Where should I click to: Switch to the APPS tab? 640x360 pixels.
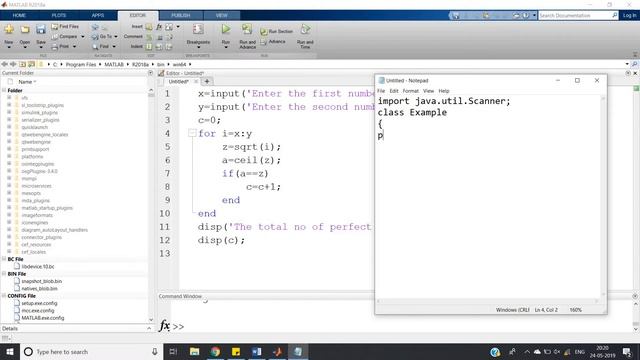pyautogui.click(x=98, y=15)
